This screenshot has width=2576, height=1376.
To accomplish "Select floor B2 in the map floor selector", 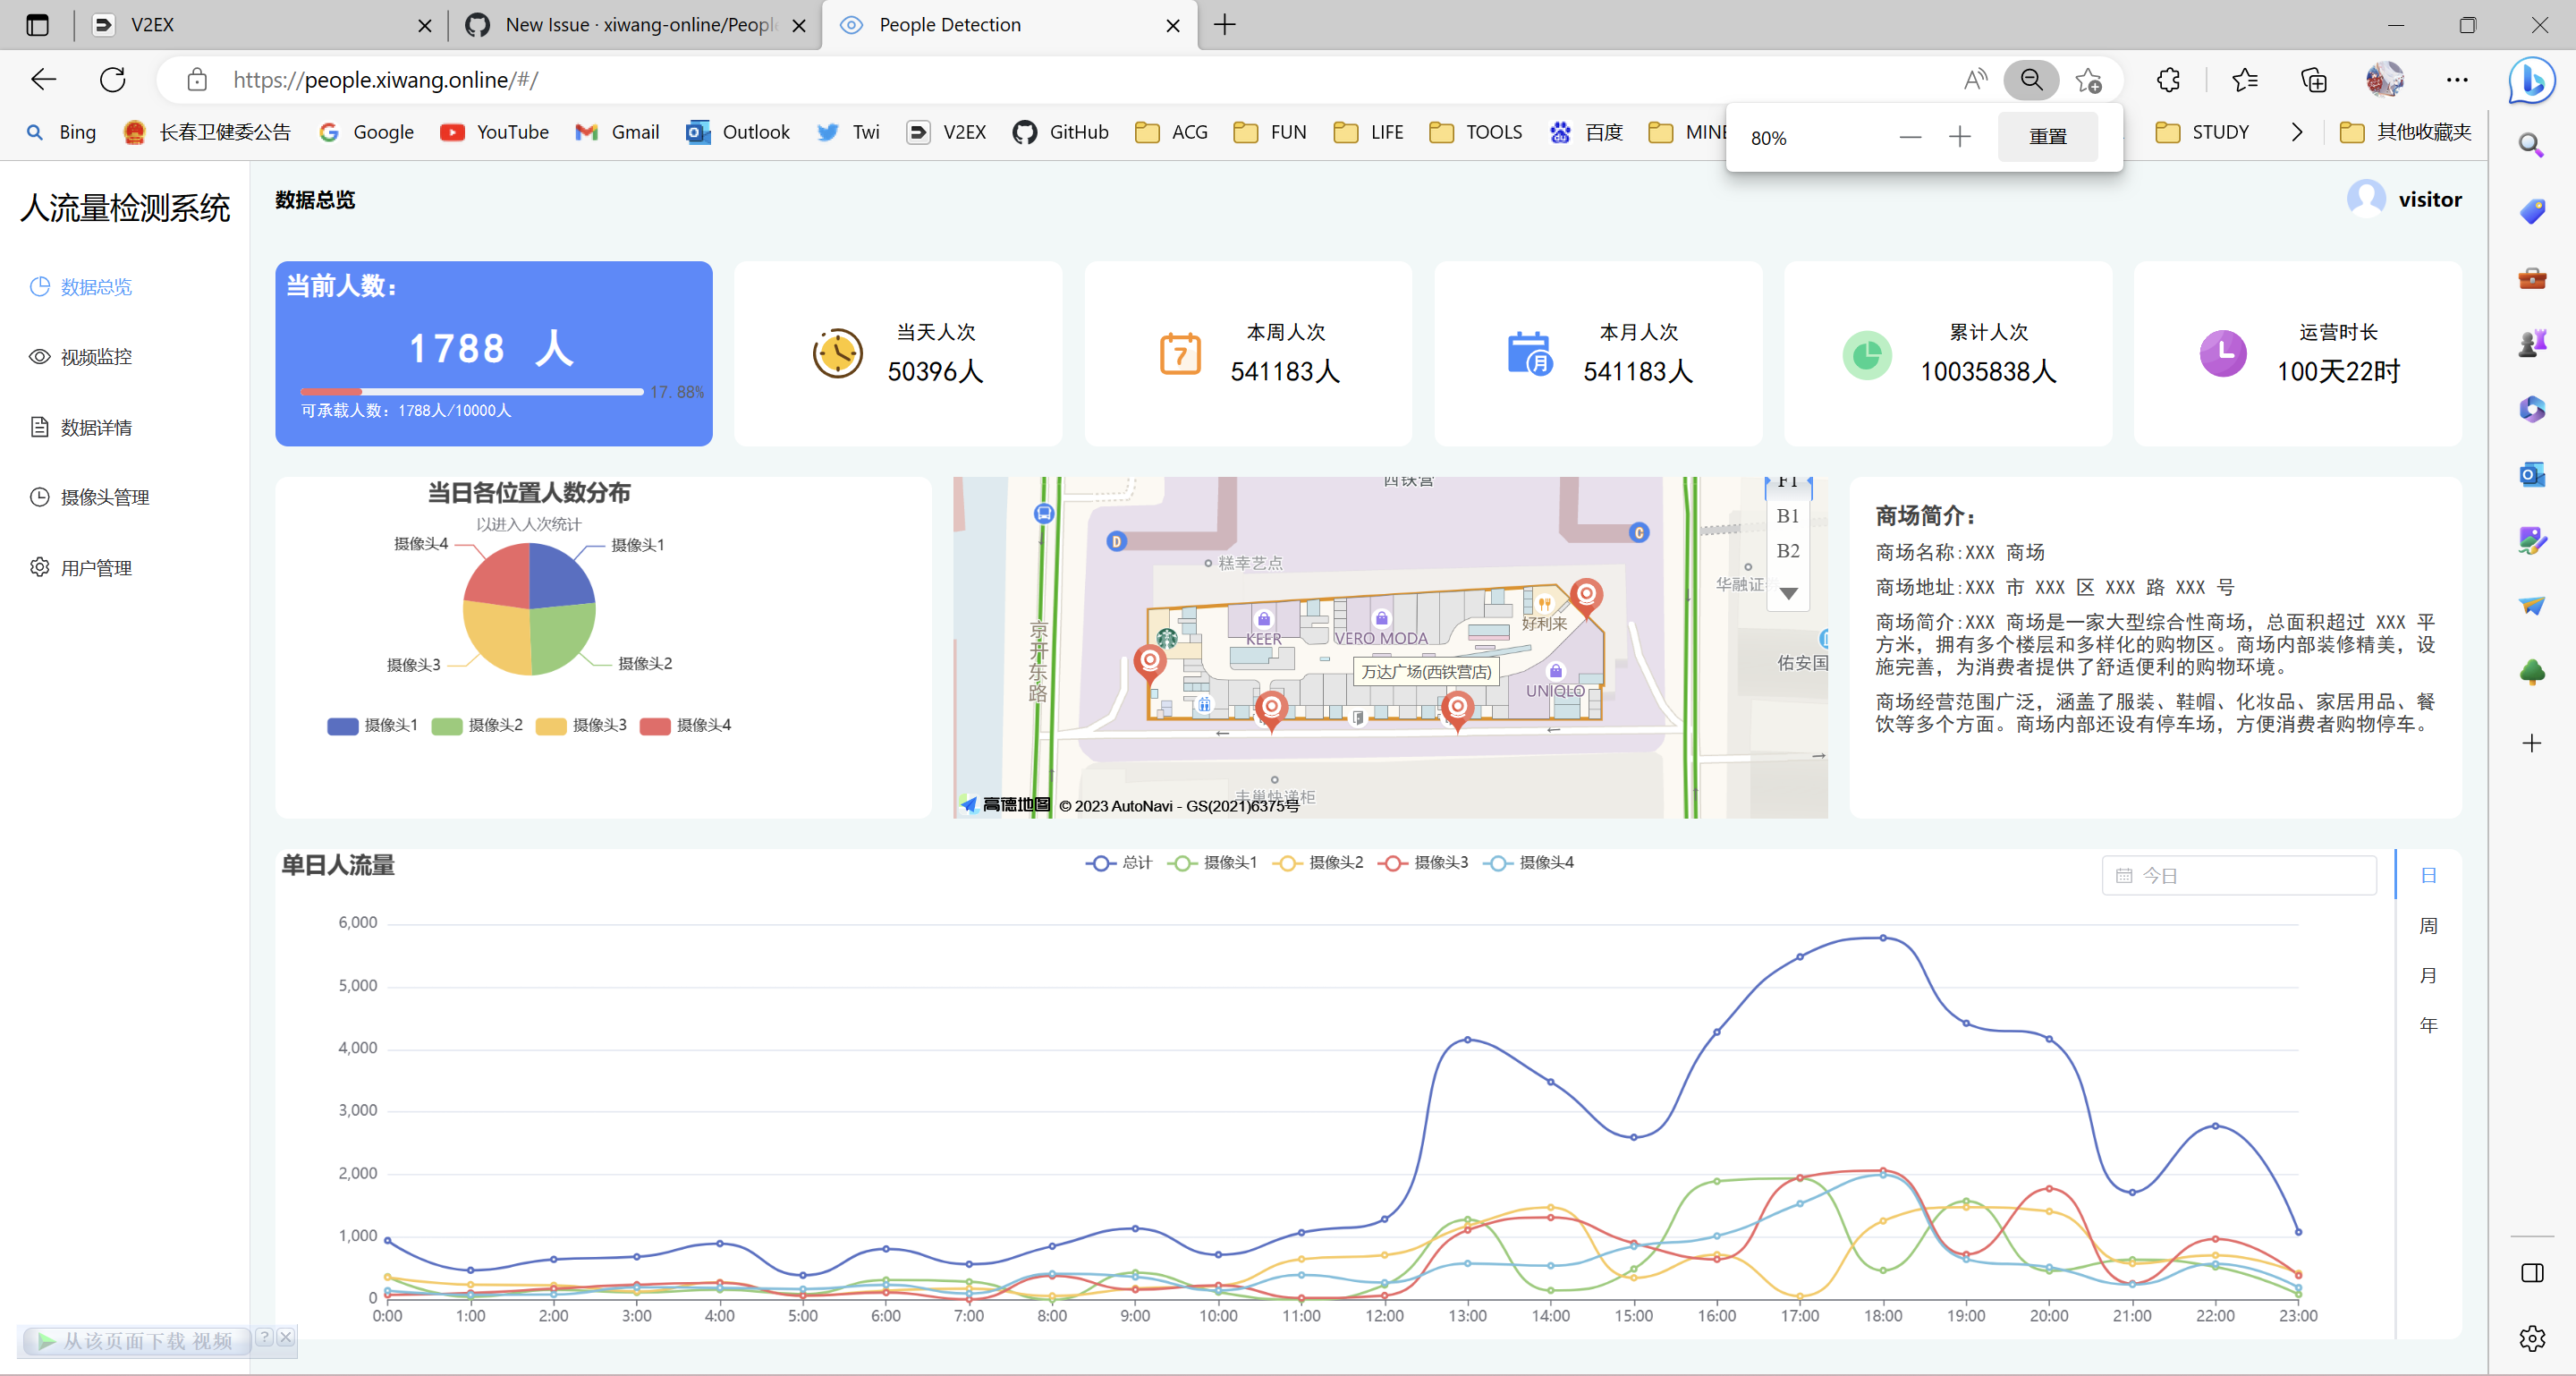I will coord(1788,551).
